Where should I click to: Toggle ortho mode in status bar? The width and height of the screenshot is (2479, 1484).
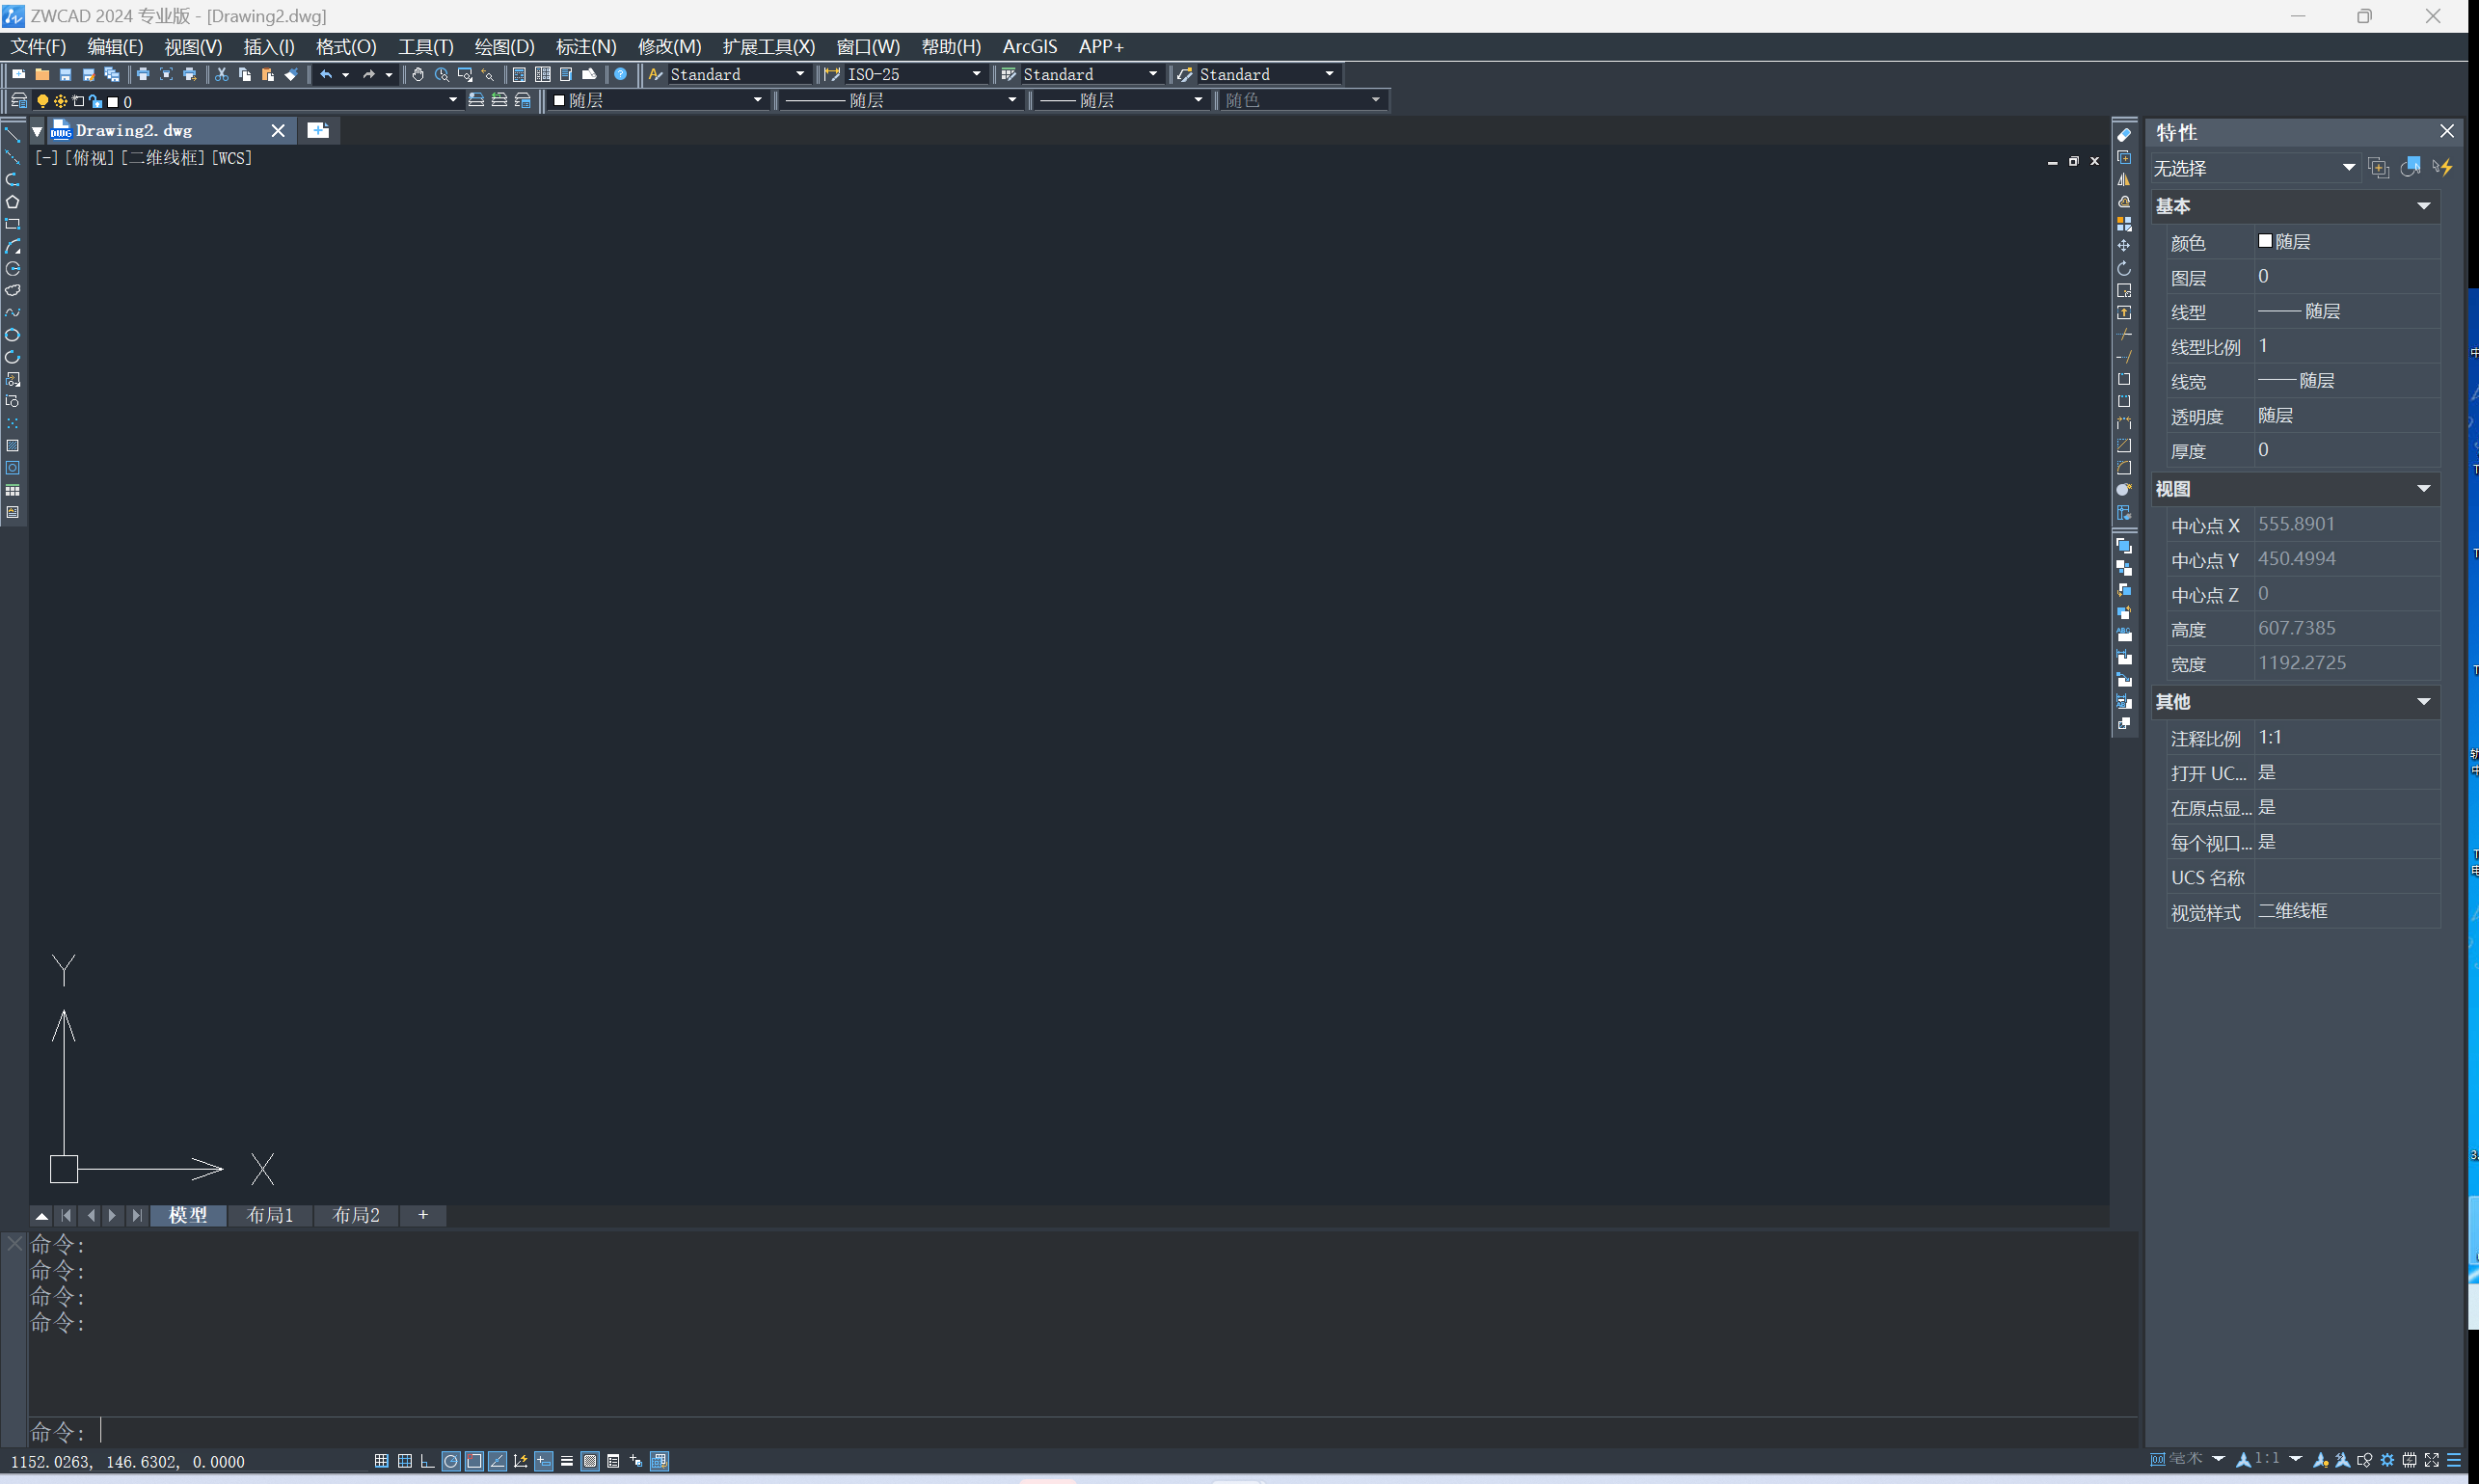click(x=427, y=1461)
